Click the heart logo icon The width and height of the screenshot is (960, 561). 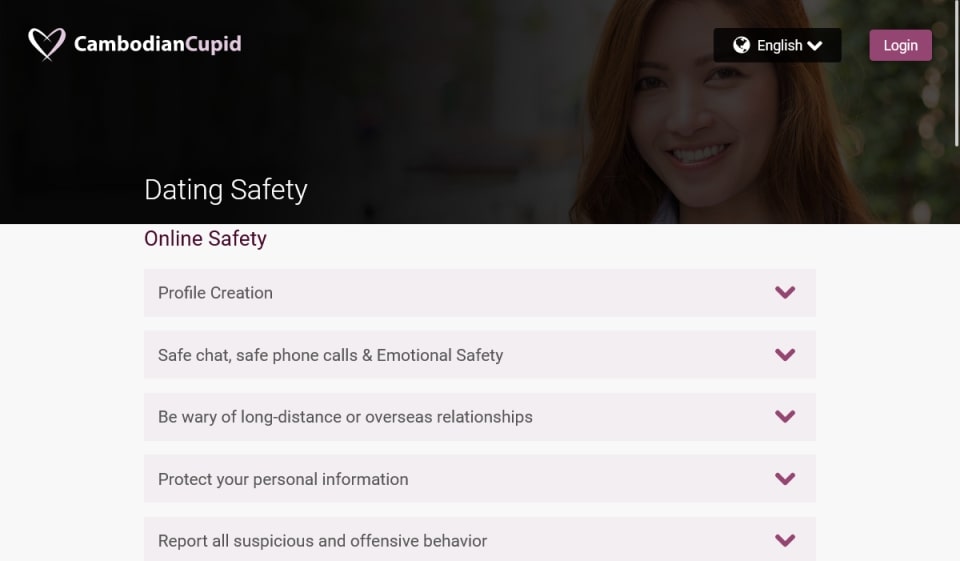(46, 44)
